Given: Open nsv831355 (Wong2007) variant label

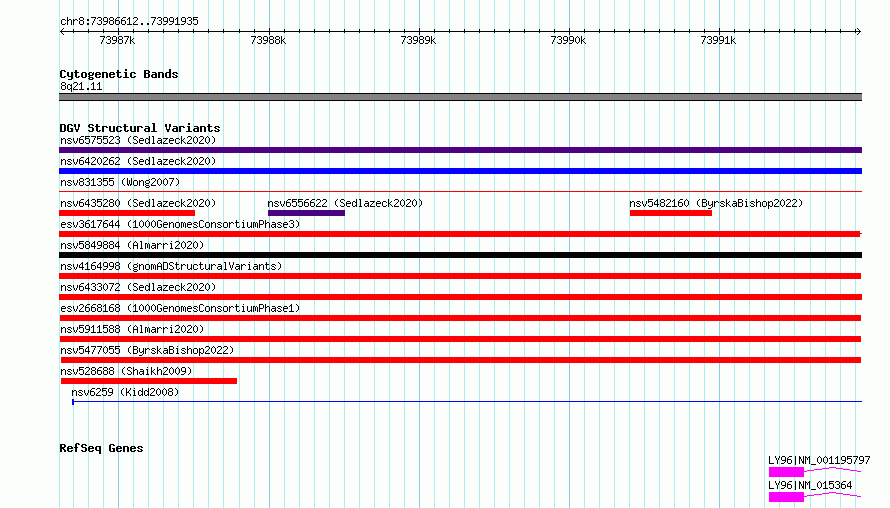Looking at the screenshot, I should pyautogui.click(x=120, y=182).
